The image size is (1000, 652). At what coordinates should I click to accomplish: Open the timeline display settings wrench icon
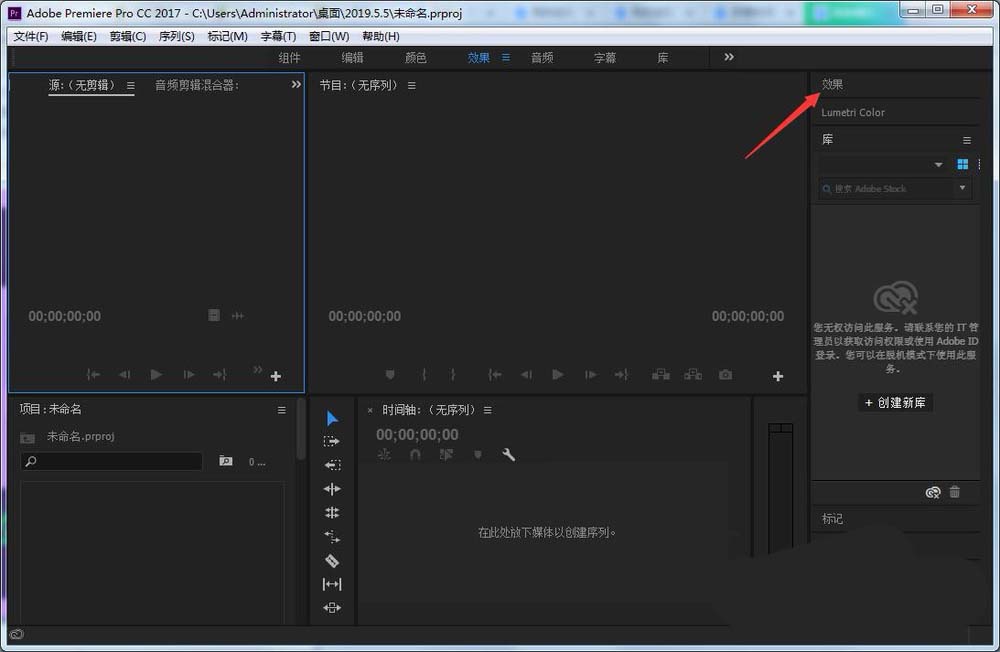tap(508, 453)
